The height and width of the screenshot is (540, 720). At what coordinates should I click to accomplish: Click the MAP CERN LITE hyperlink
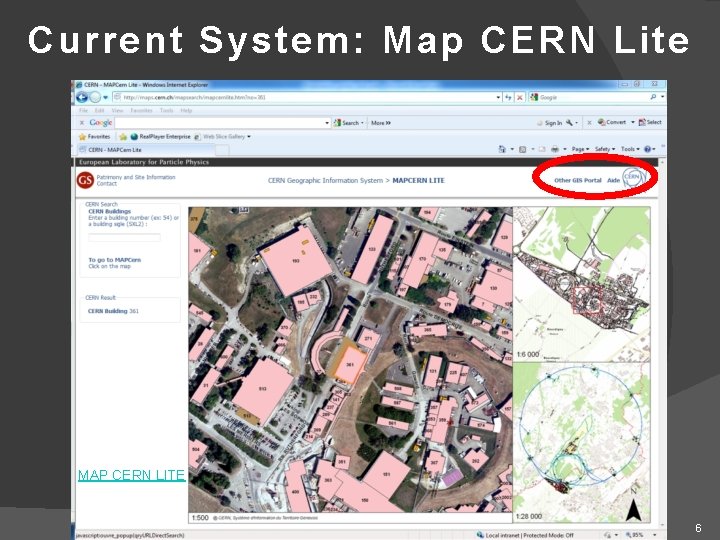(131, 475)
